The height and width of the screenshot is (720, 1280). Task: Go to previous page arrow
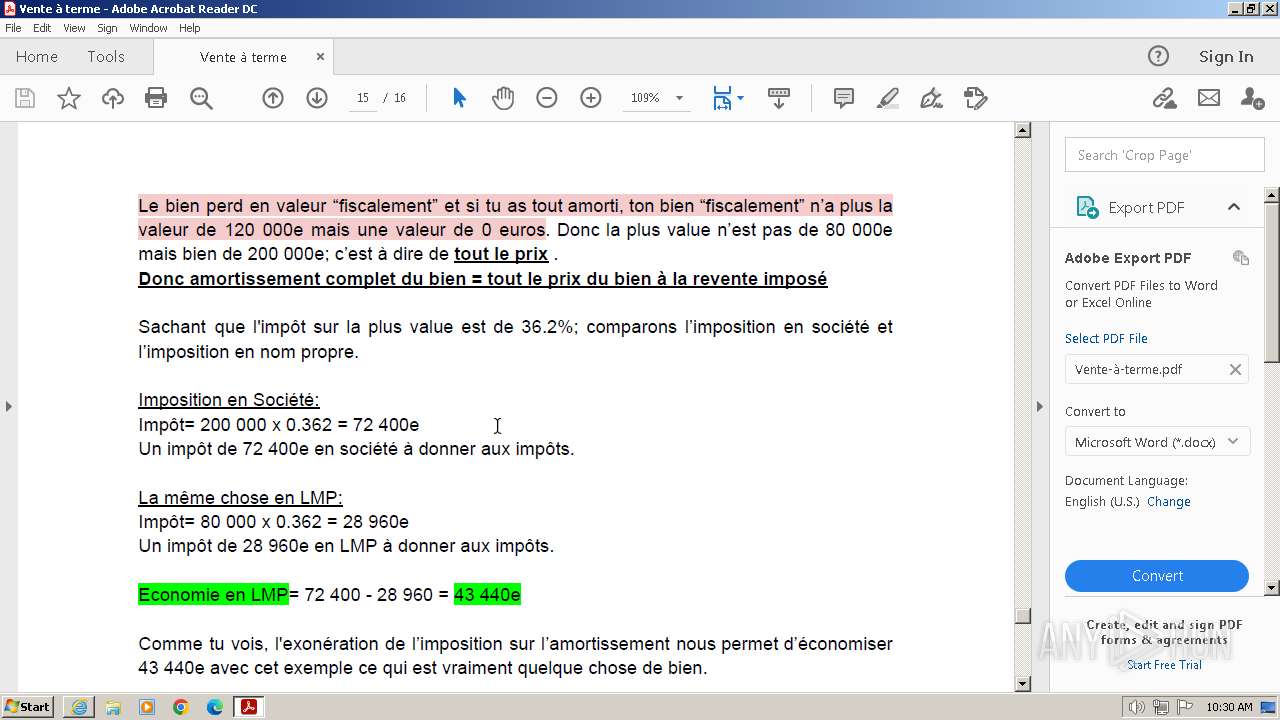point(273,98)
